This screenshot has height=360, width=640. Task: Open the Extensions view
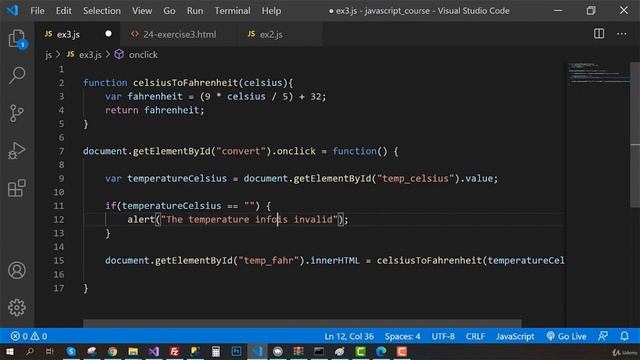coord(17,188)
